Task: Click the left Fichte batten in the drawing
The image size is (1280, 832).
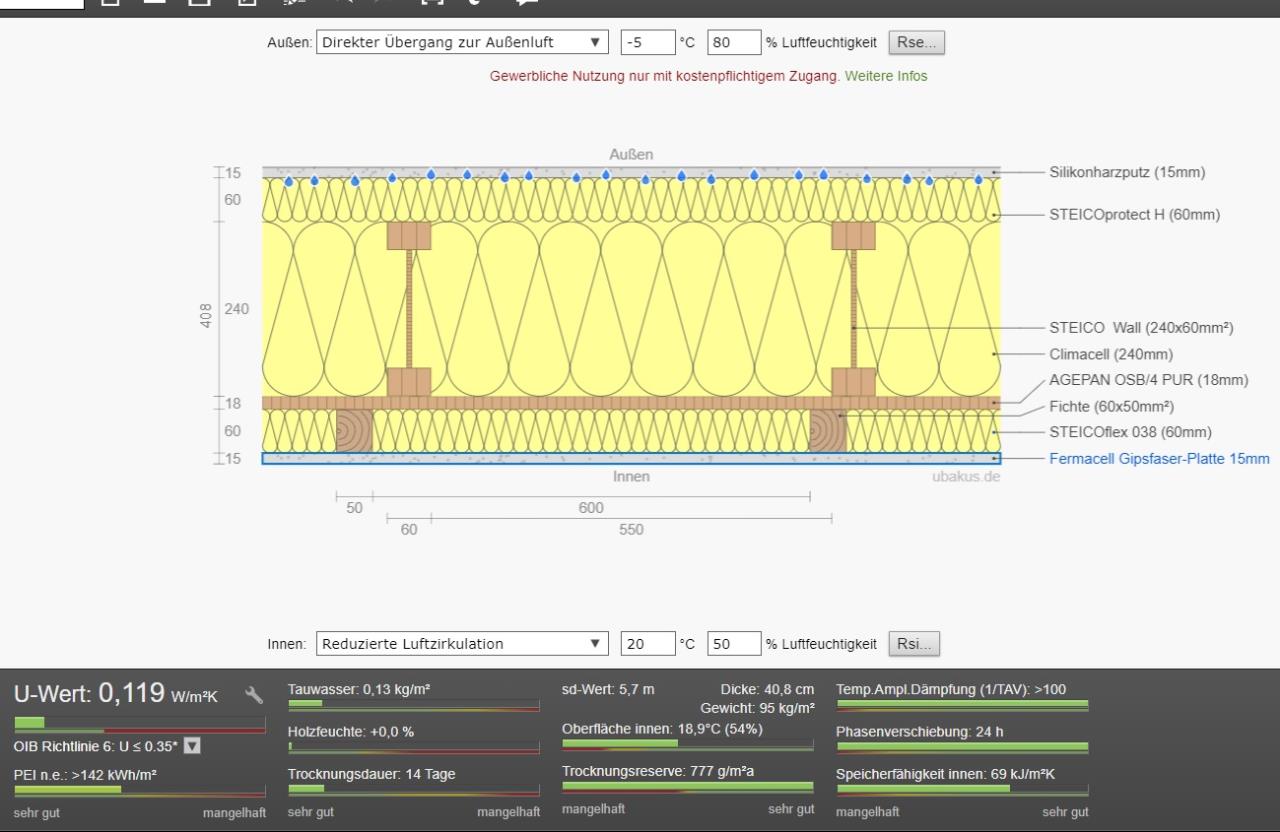Action: (354, 431)
